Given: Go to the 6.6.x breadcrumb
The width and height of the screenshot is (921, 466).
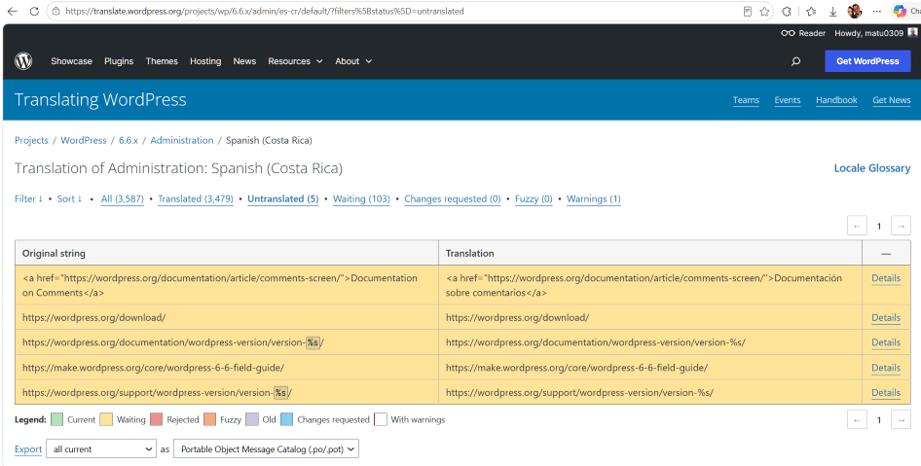Looking at the screenshot, I should pos(129,140).
